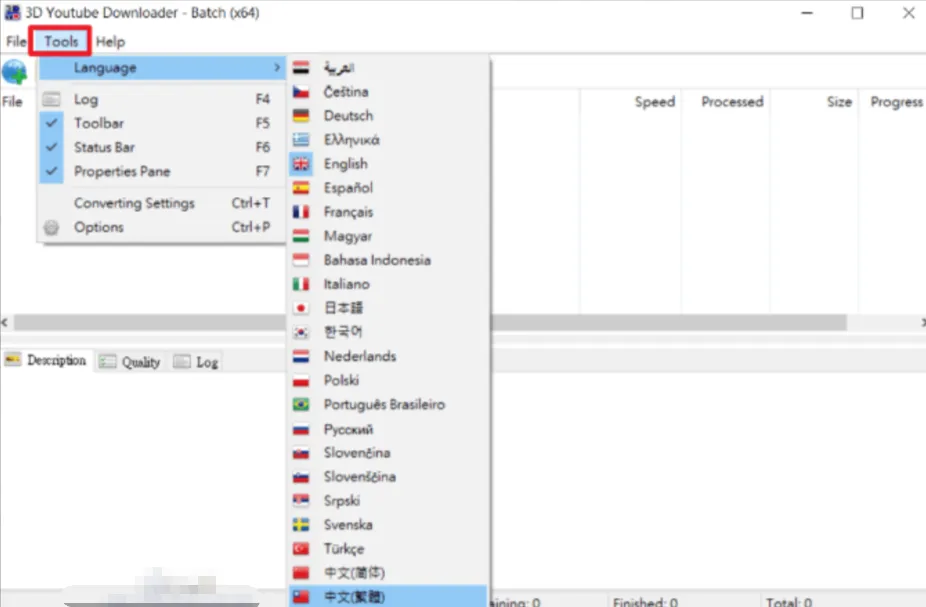The width and height of the screenshot is (926, 607).
Task: Pick Deutsch in the language list
Action: 389,116
